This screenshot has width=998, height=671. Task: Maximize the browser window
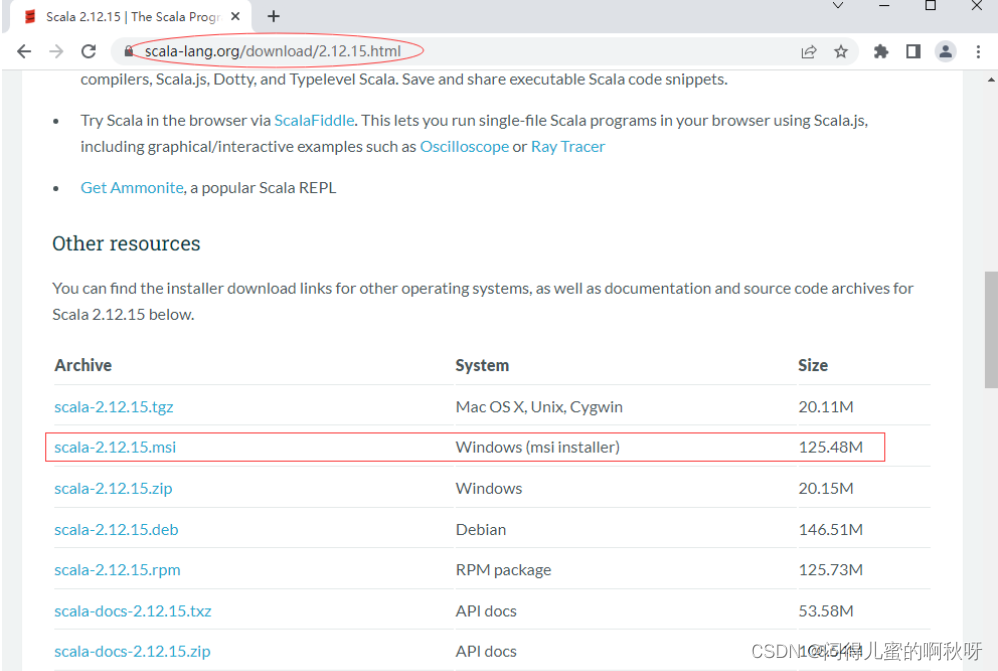tap(930, 6)
